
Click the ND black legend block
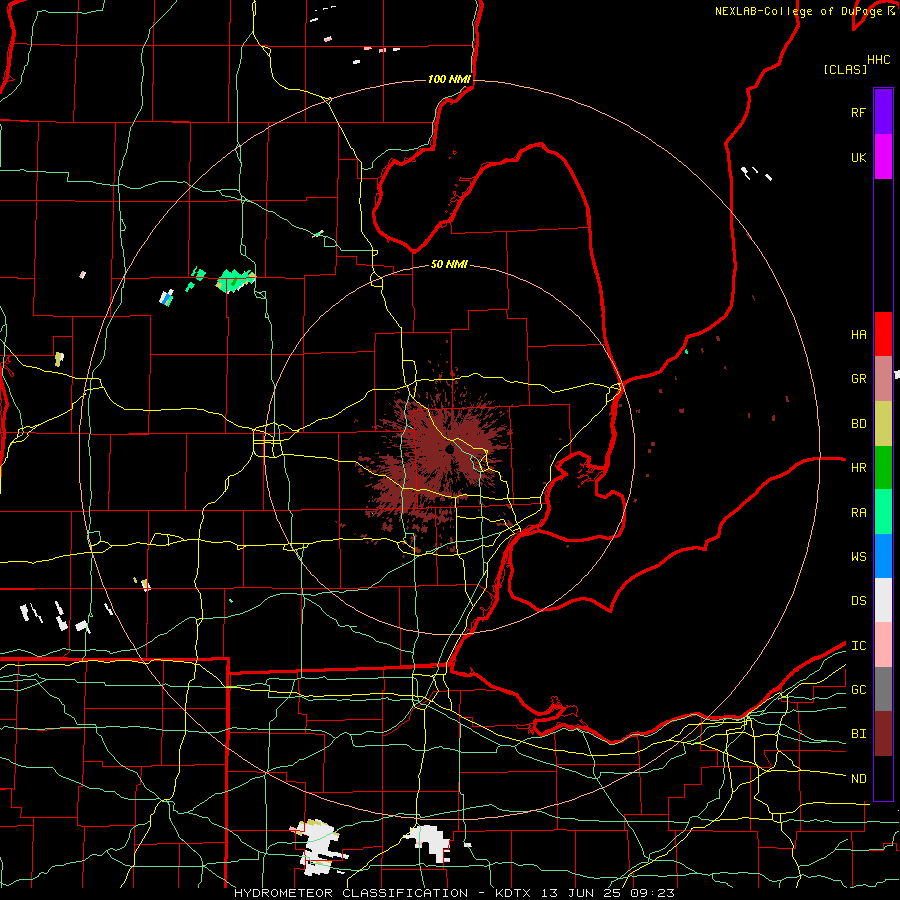883,778
